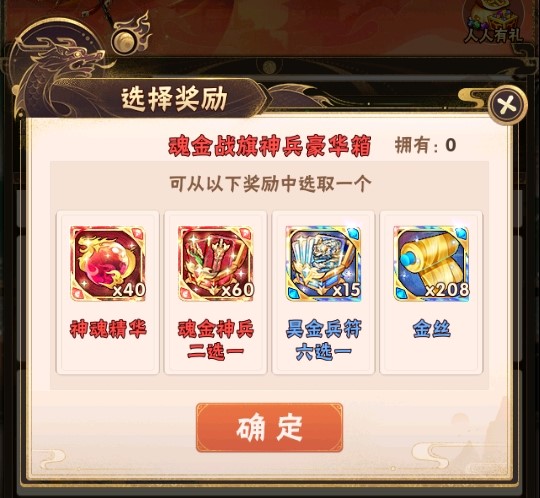Click the 魂金神兵二选一 label
The image size is (540, 498).
(x=216, y=340)
